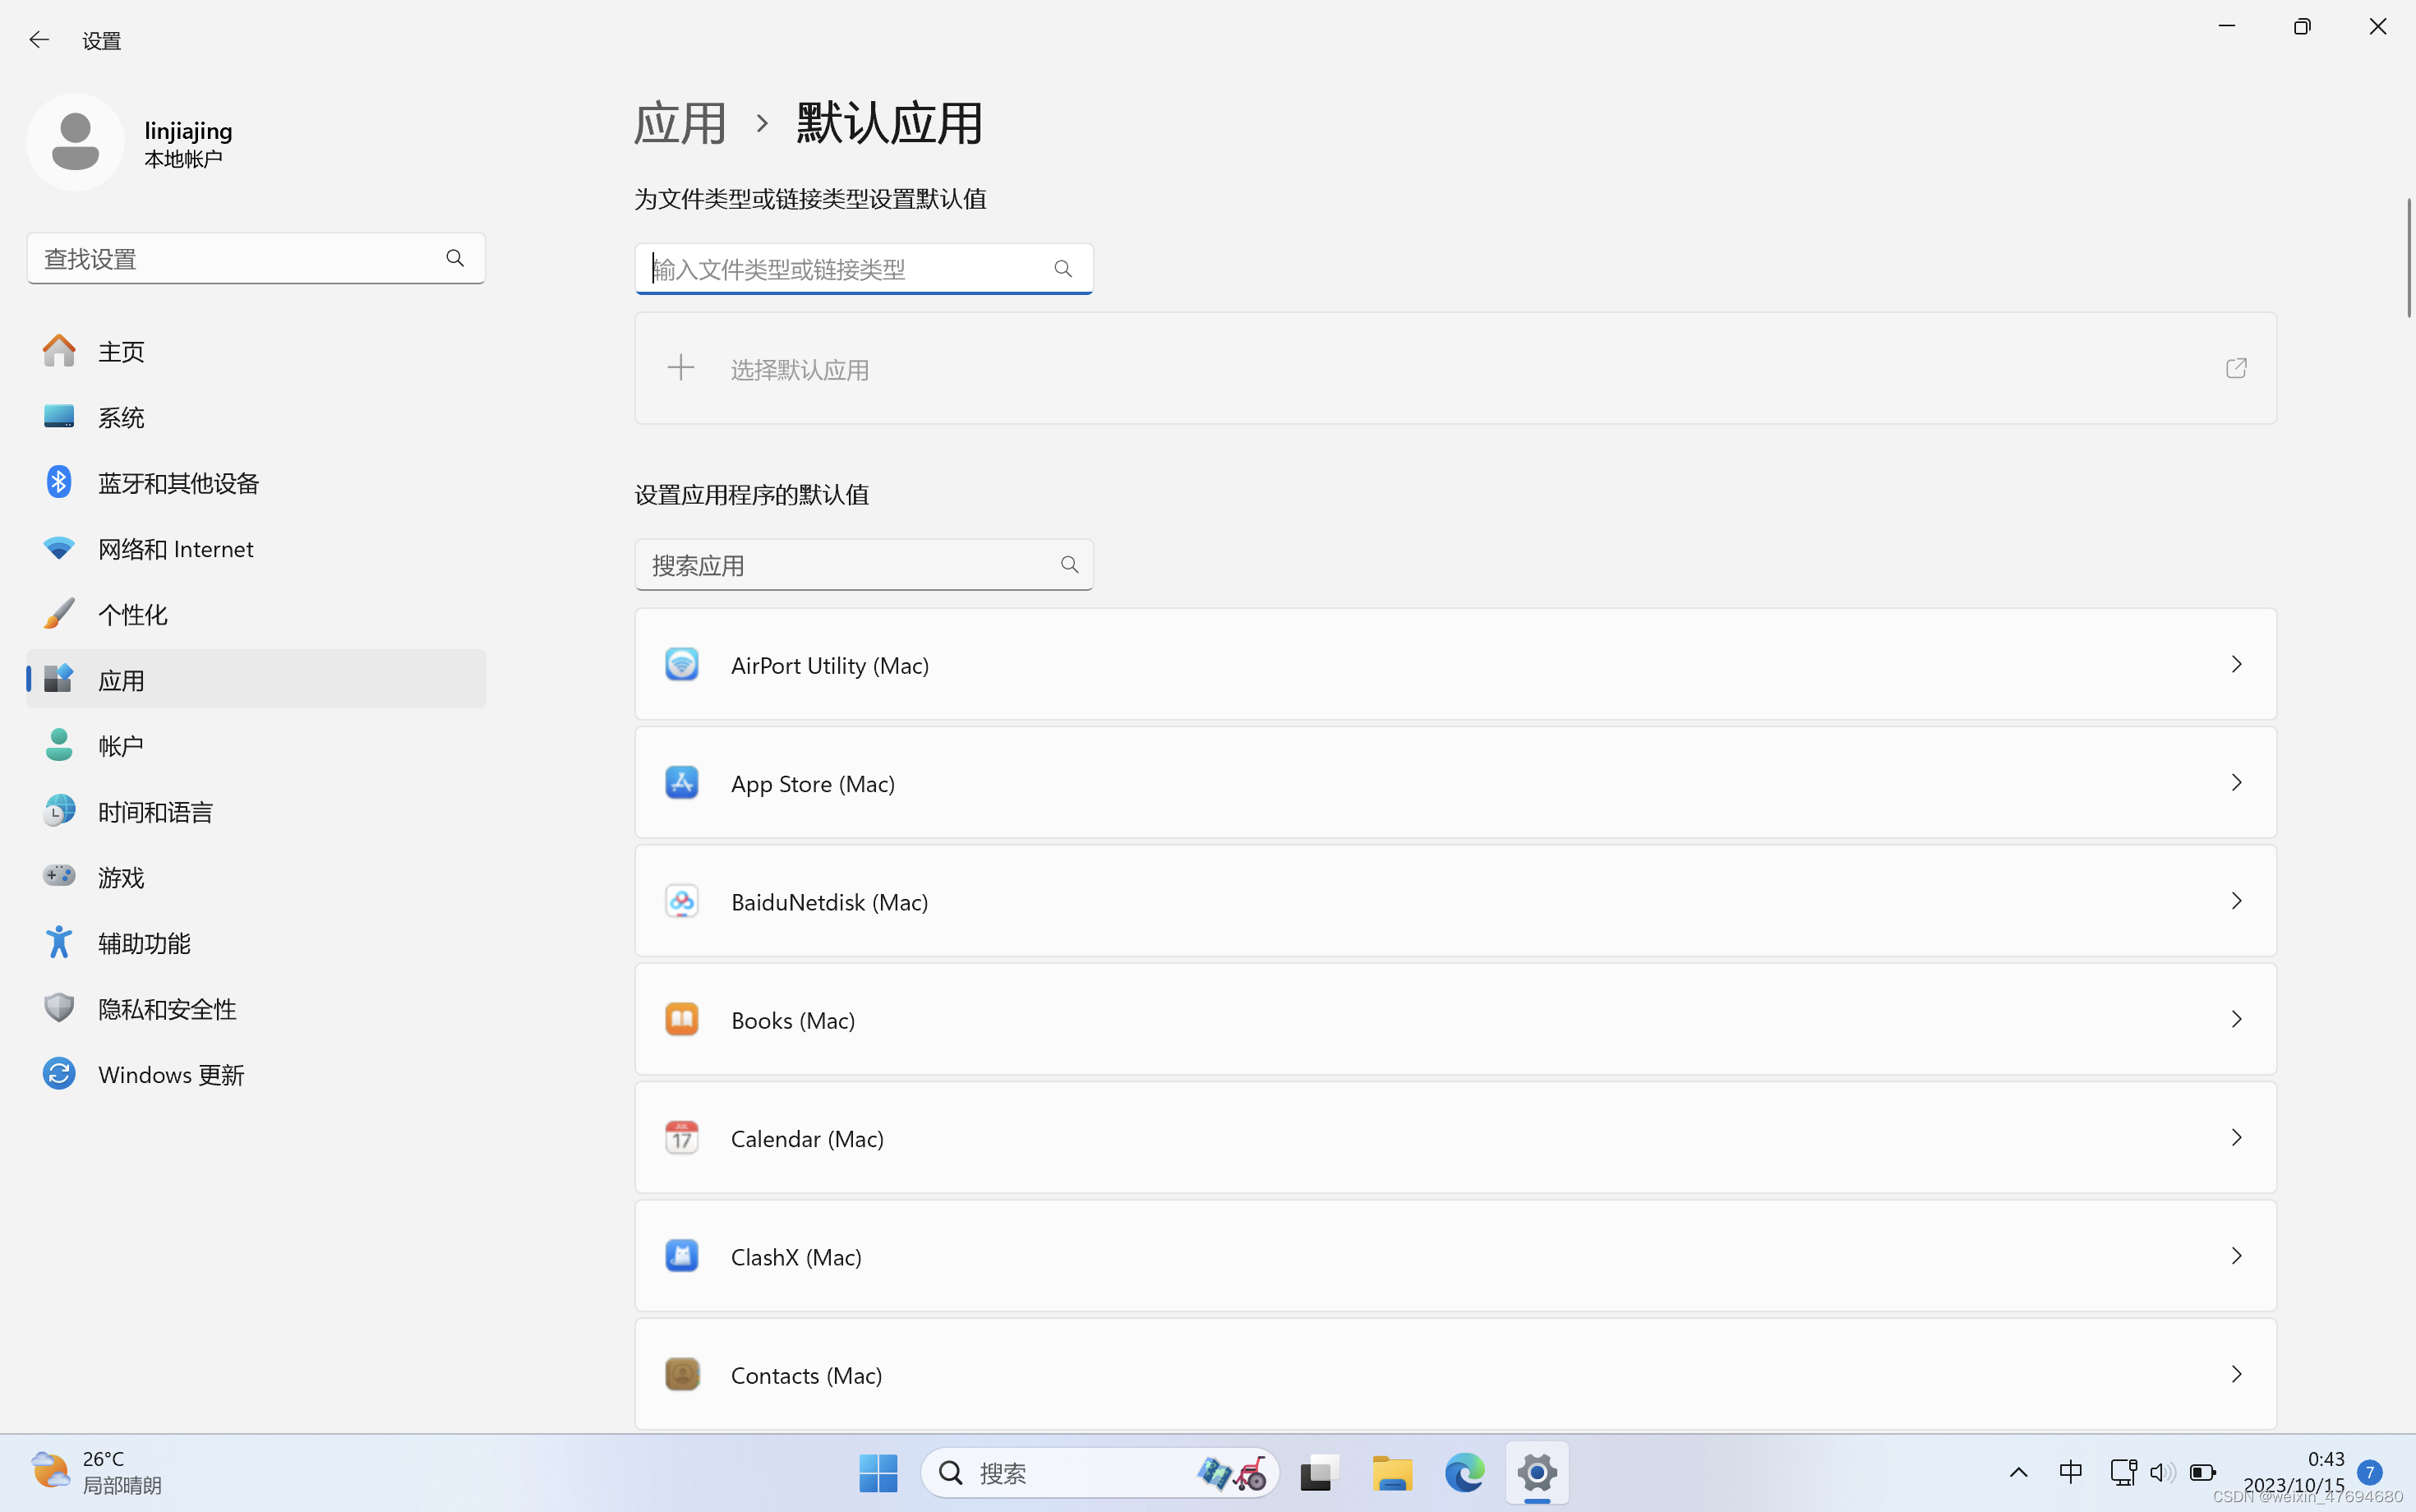Click 选择默认应用 button

click(798, 370)
